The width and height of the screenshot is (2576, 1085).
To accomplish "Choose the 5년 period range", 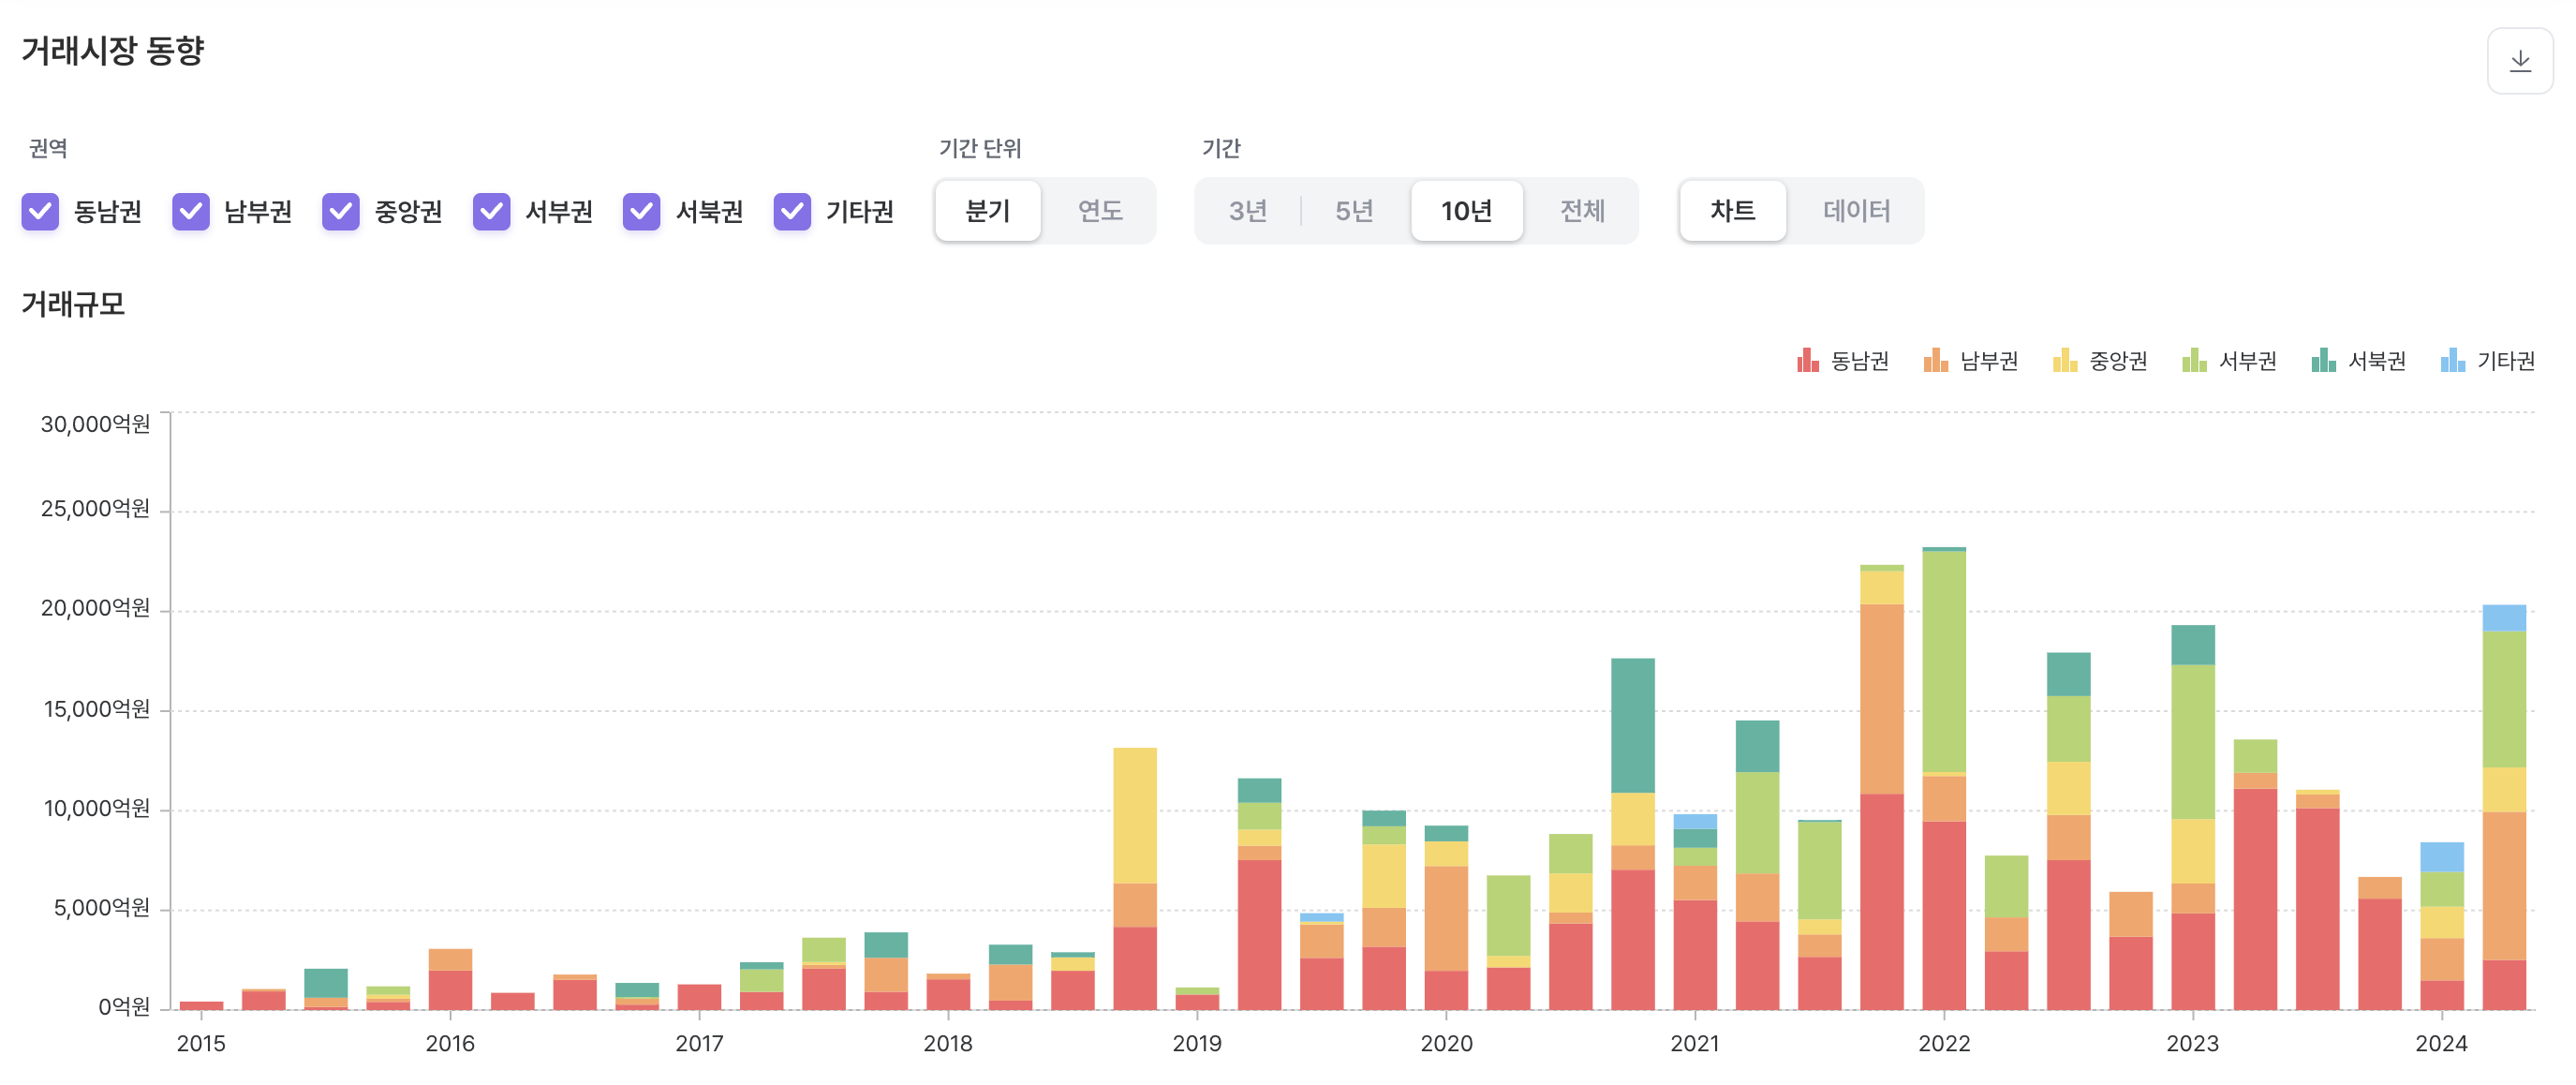I will [1354, 211].
